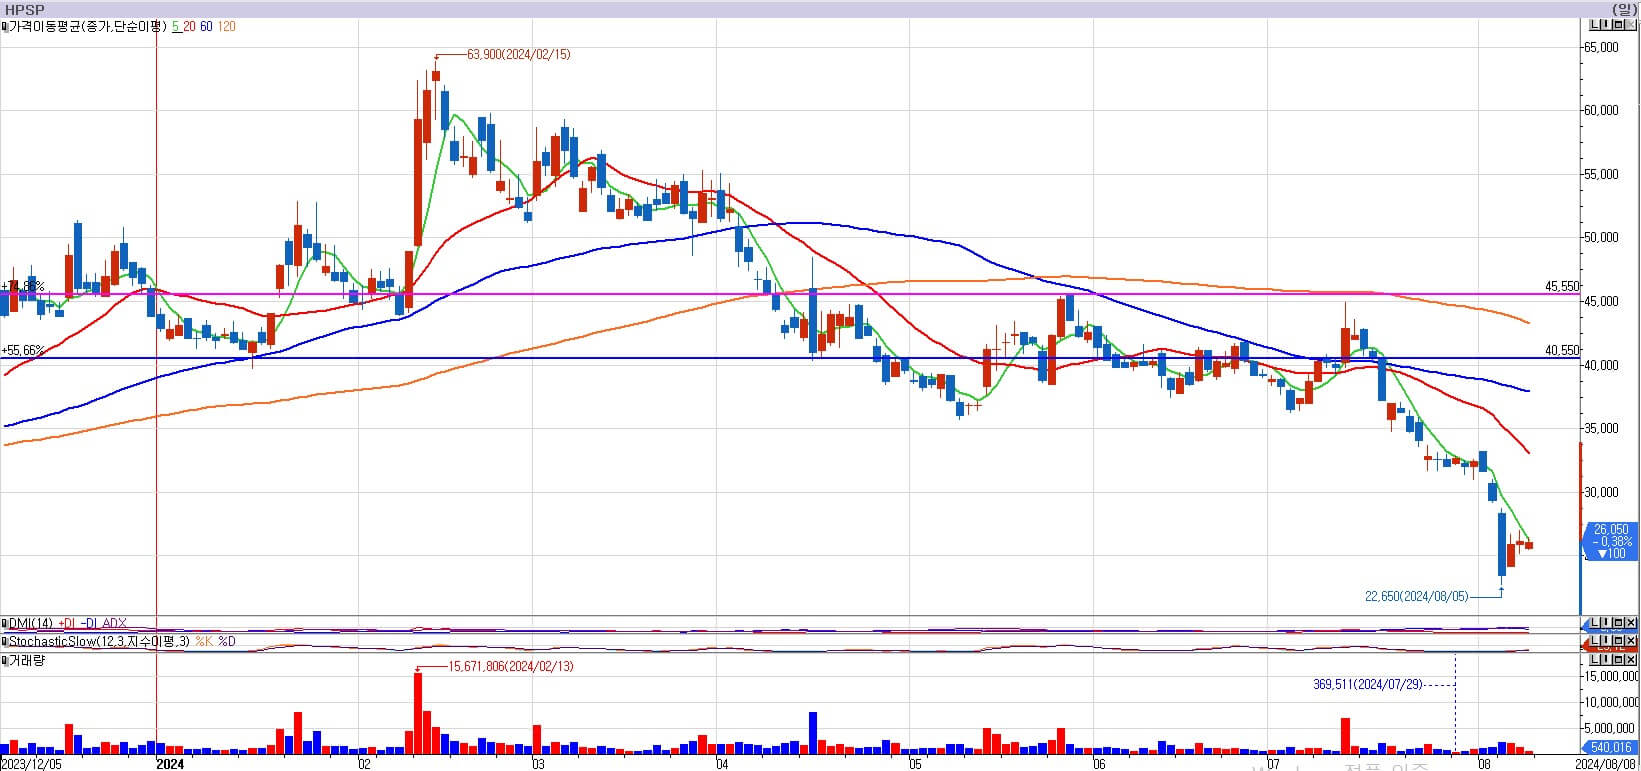
Task: Click the 40,550 blue horizontal line label
Action: click(x=1562, y=350)
